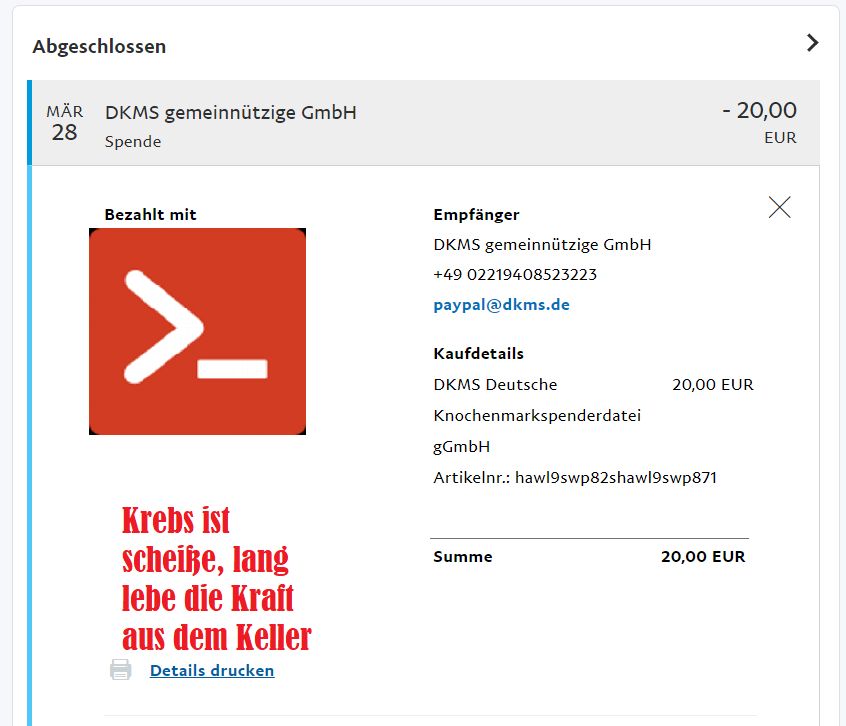This screenshot has height=726, width=846.
Task: Click the printer icon beside Details drucken
Action: [x=120, y=670]
